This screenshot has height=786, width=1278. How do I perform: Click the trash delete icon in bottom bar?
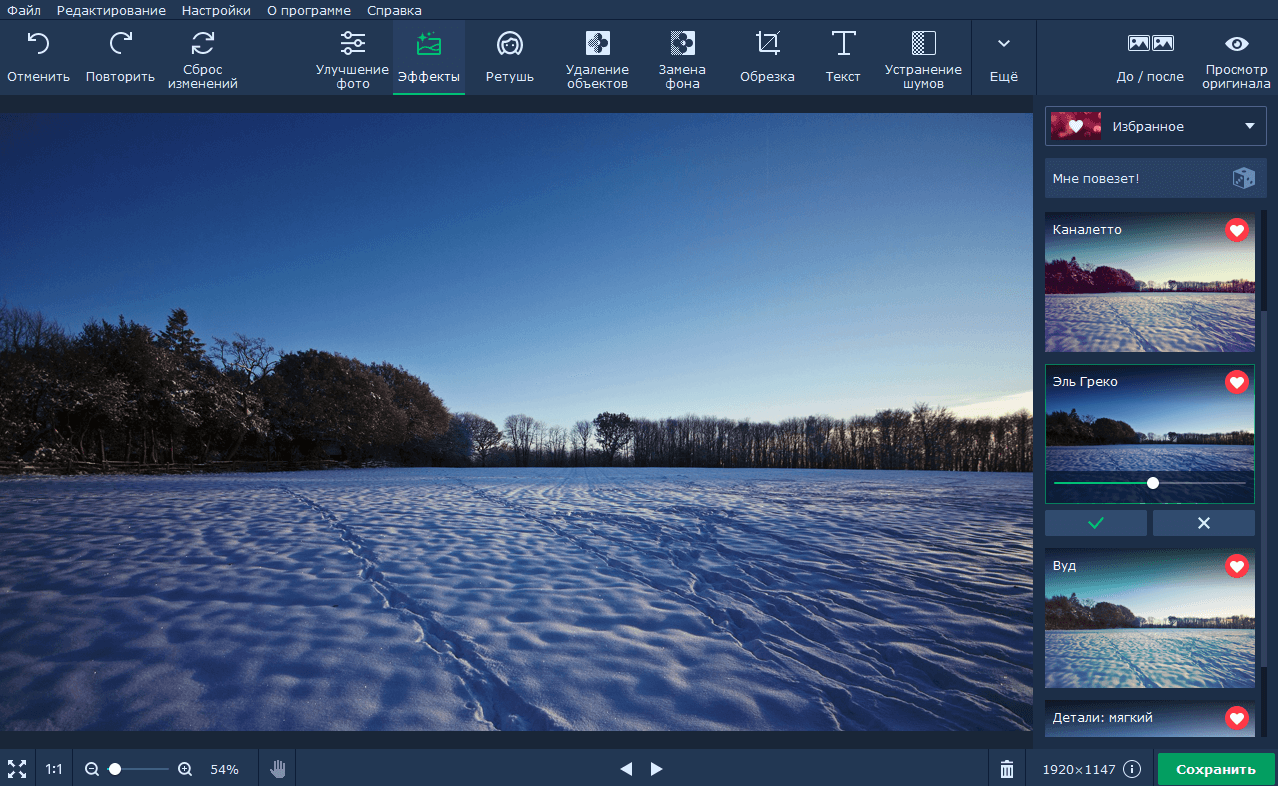[1007, 769]
